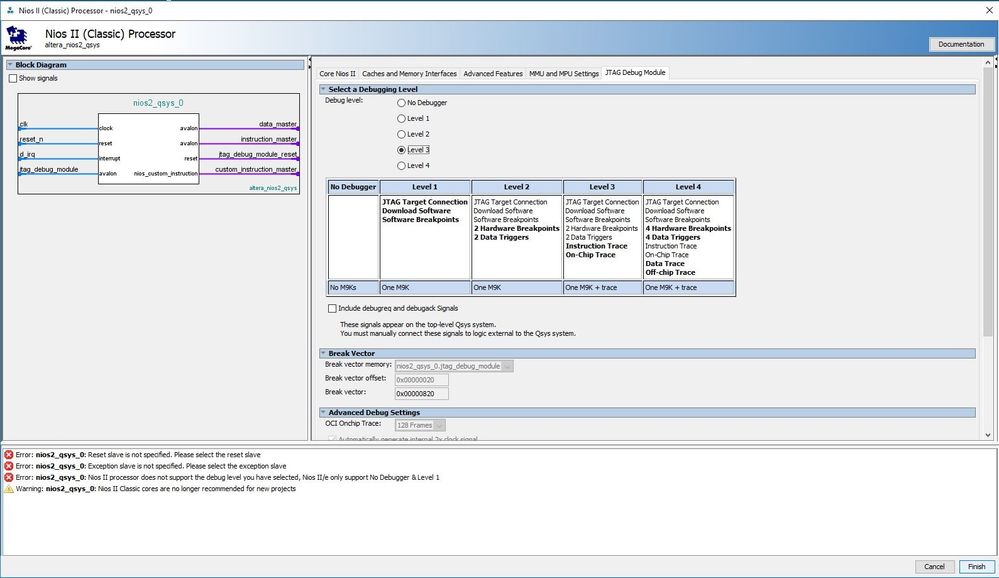Open the Break vector memory dropdown
999x578 pixels.
(x=507, y=366)
